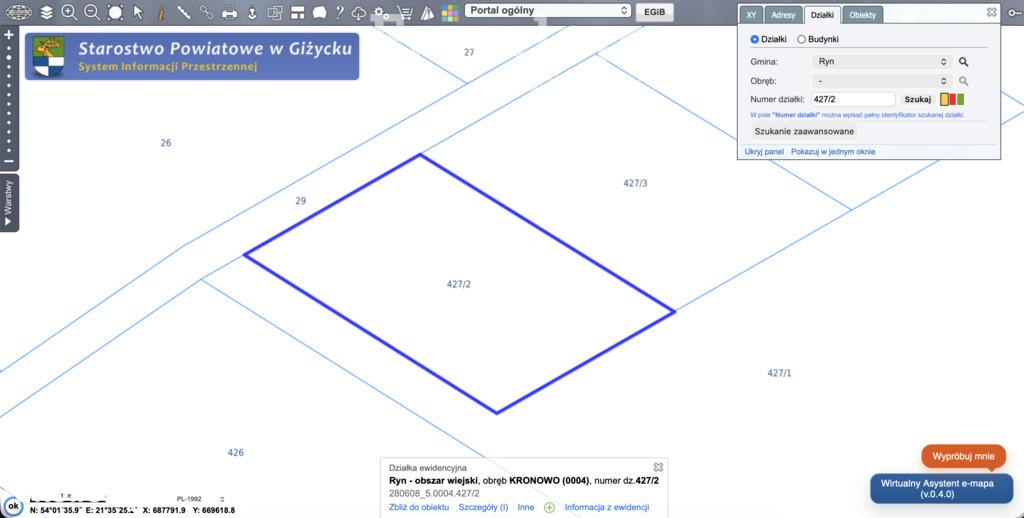The height and width of the screenshot is (518, 1024).
Task: Click the highlight color swatch beside Szukaj
Action: [x=952, y=99]
